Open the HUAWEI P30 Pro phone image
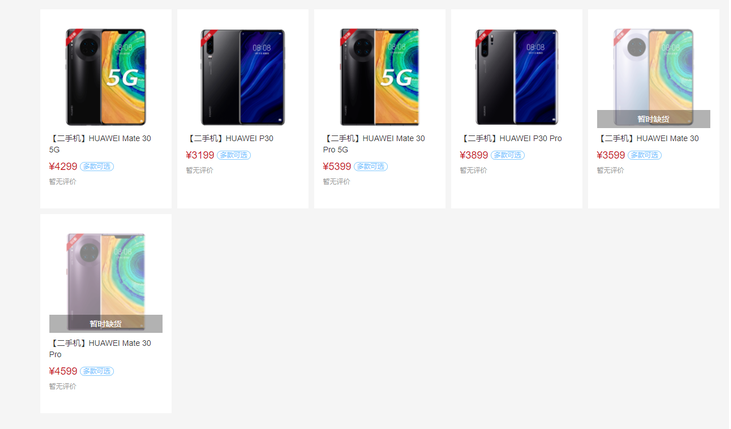Viewport: 731px width, 429px height. coord(517,77)
